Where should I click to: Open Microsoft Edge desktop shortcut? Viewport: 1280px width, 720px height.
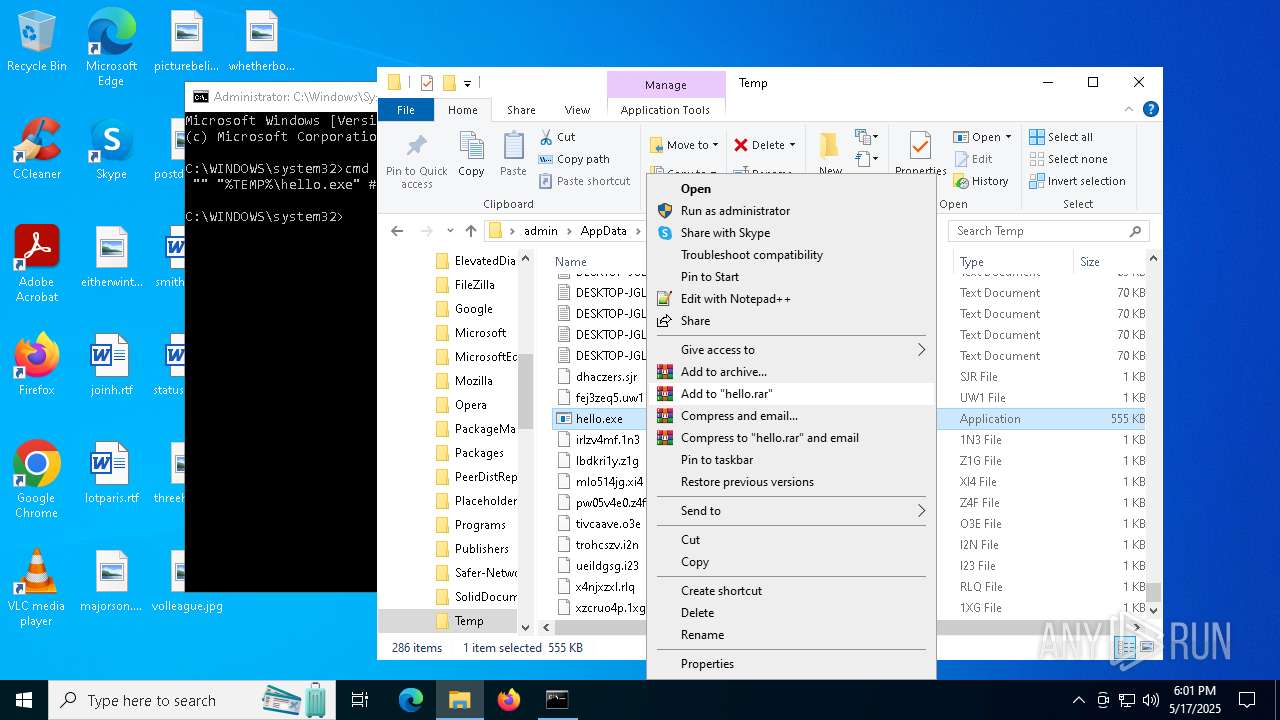coord(111,48)
